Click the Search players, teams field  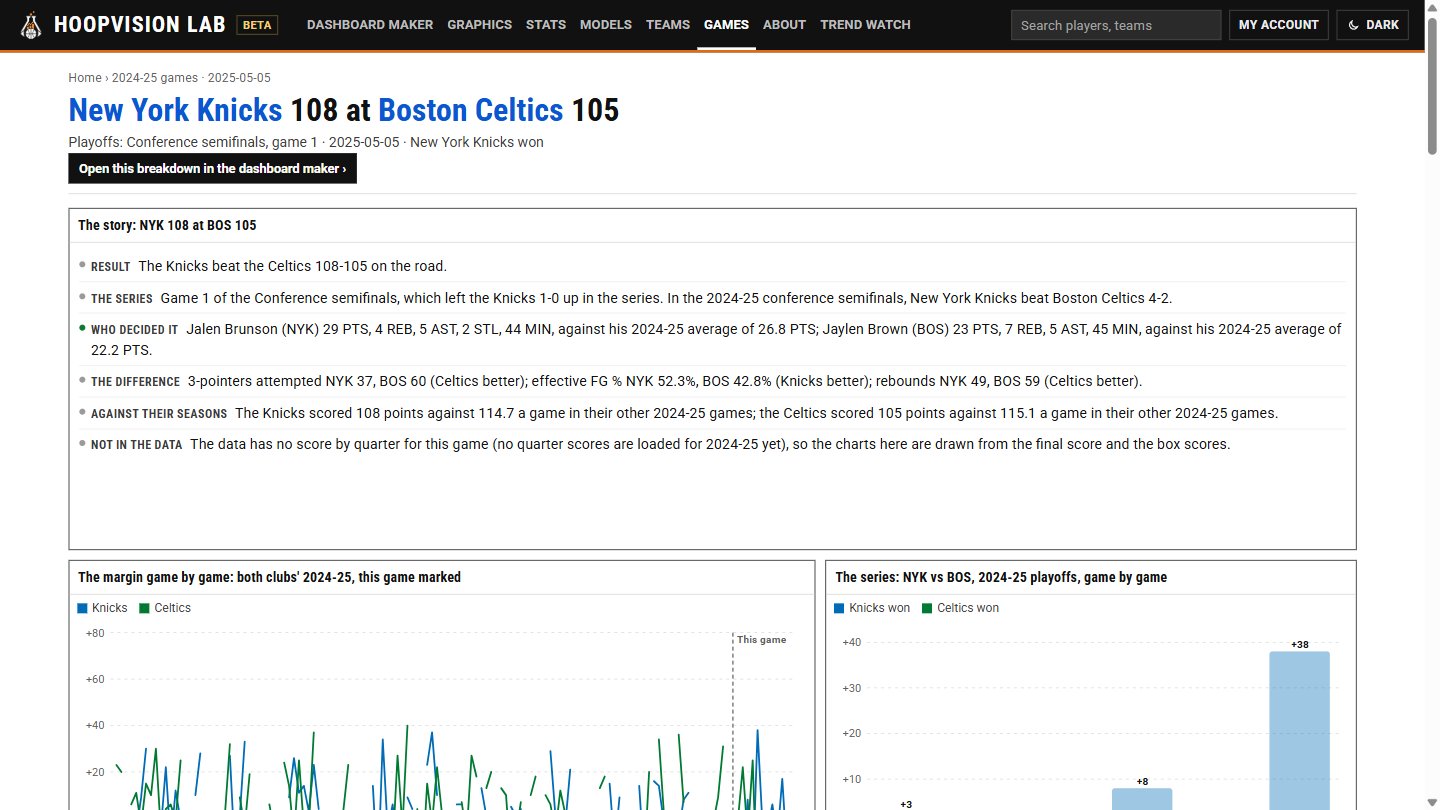click(1116, 25)
